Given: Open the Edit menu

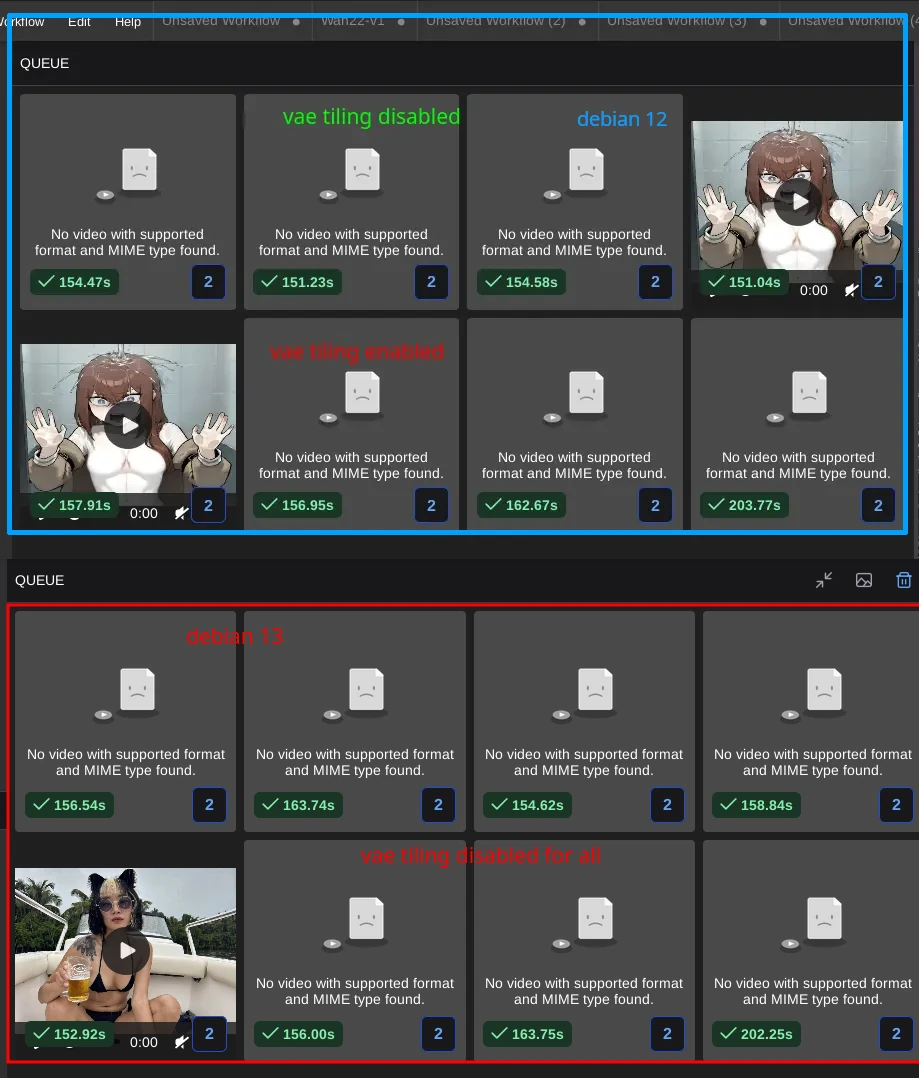Looking at the screenshot, I should click(79, 21).
